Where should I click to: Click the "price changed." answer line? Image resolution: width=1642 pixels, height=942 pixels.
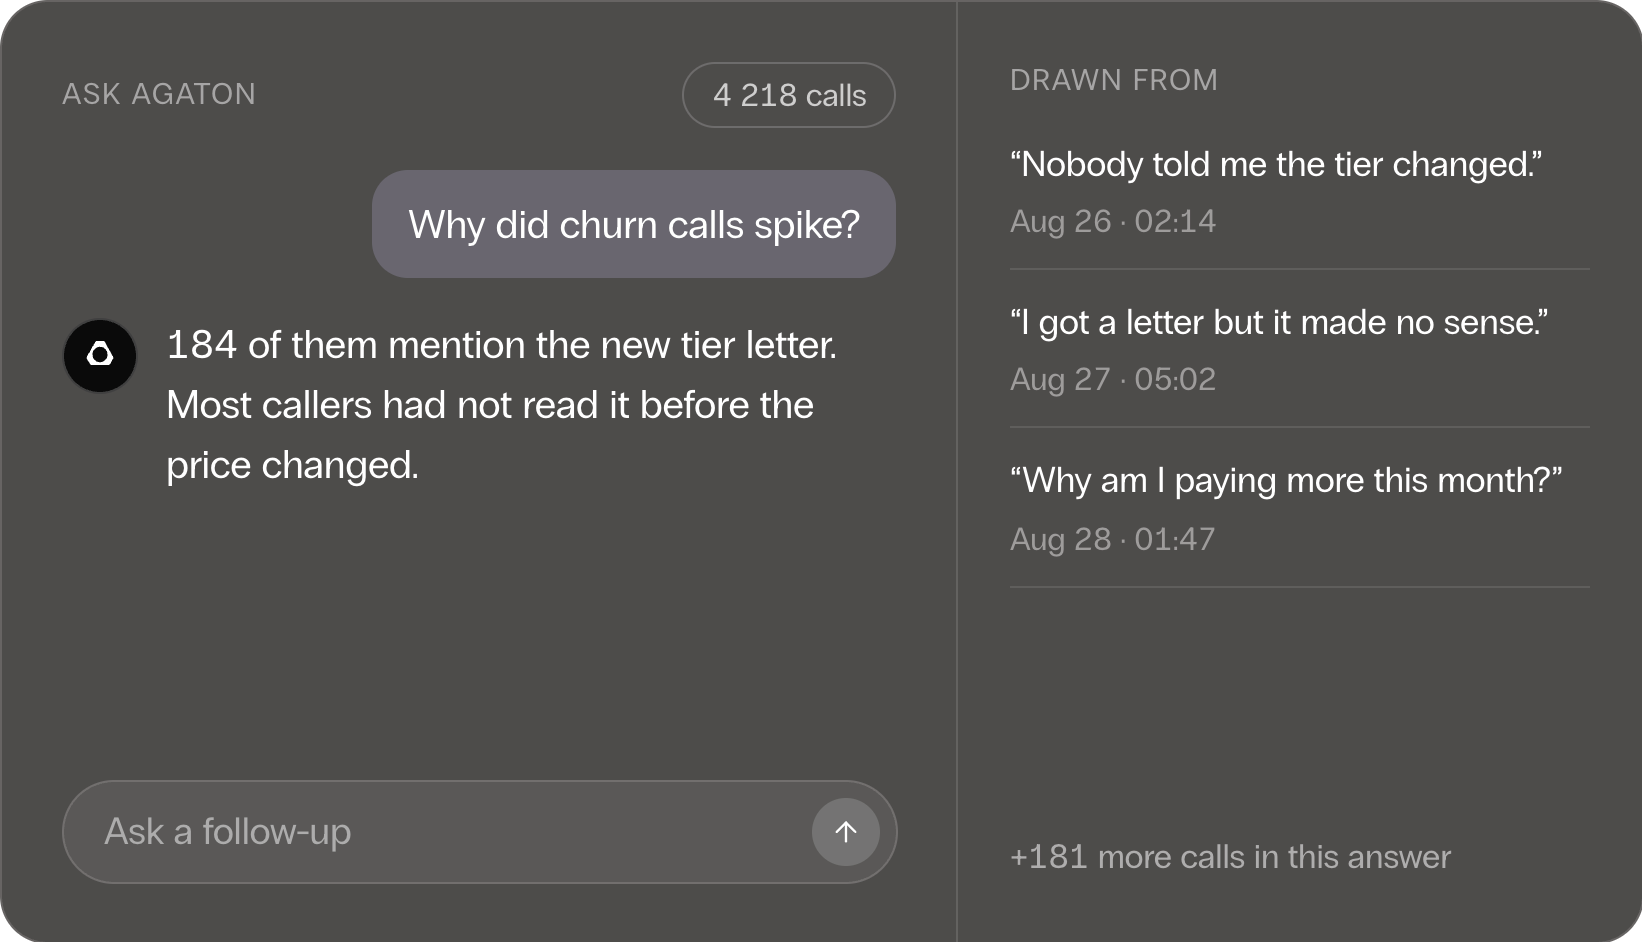pos(292,465)
